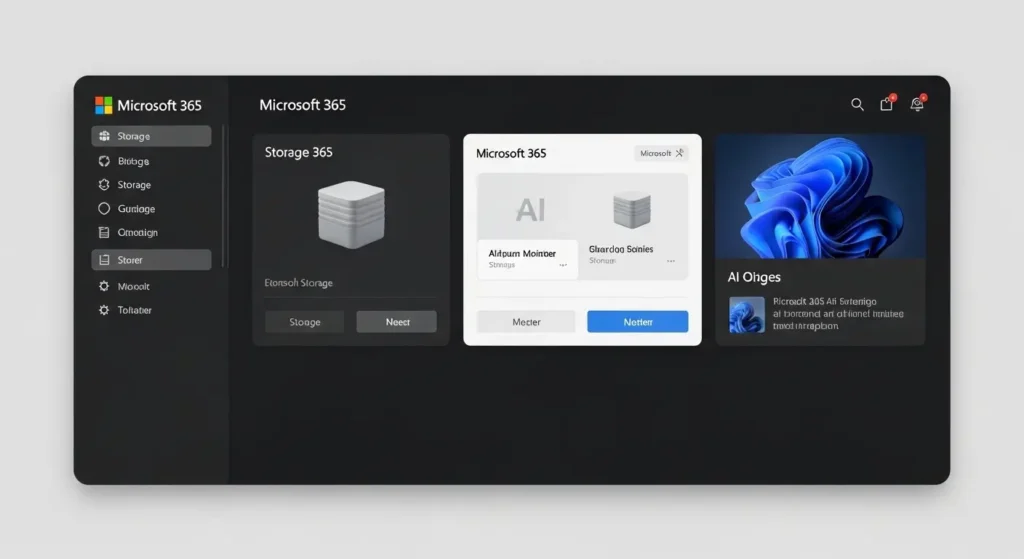This screenshot has height=559, width=1024.
Task: Click the Neect button on the Storage 365 card
Action: tap(396, 322)
